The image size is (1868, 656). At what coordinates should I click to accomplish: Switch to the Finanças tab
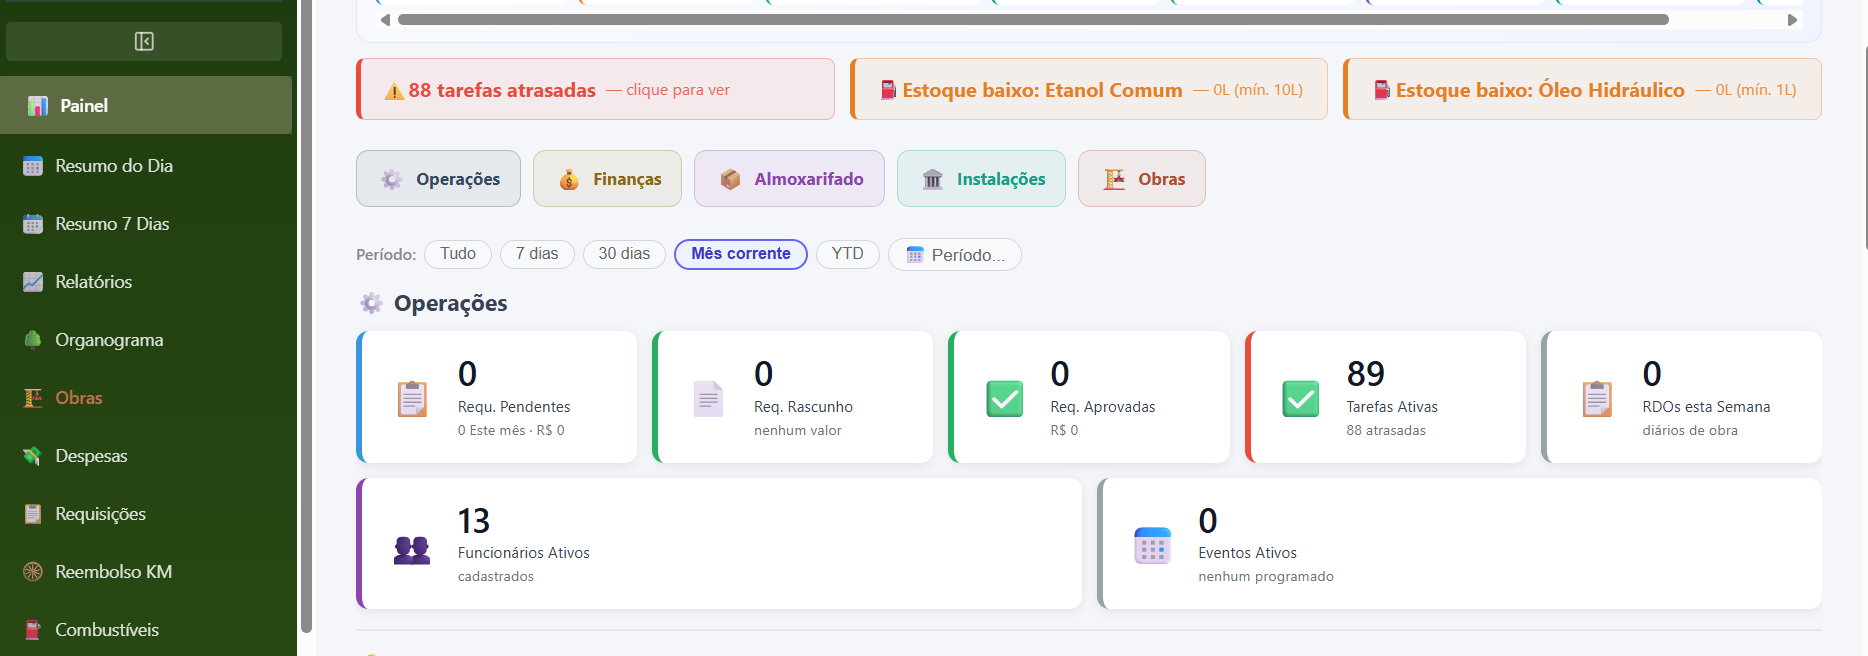pyautogui.click(x=607, y=179)
